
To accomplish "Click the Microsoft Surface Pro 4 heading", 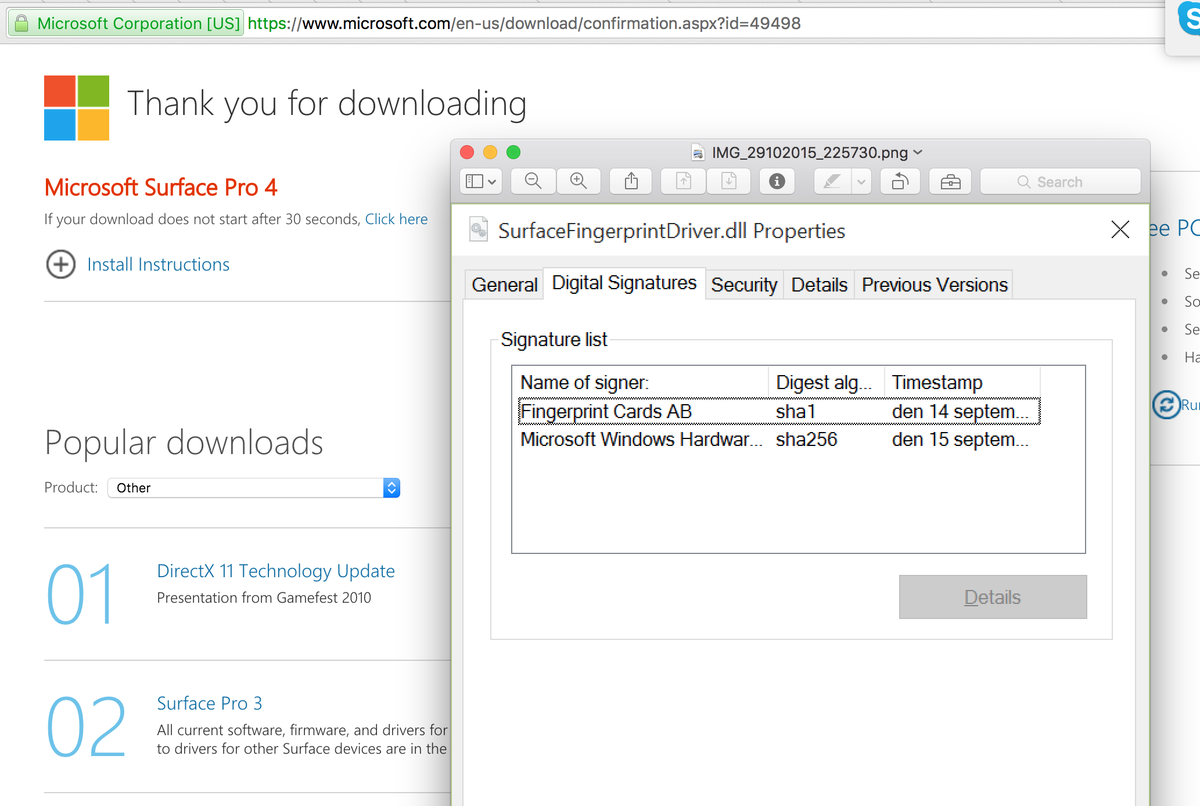I will click(161, 187).
